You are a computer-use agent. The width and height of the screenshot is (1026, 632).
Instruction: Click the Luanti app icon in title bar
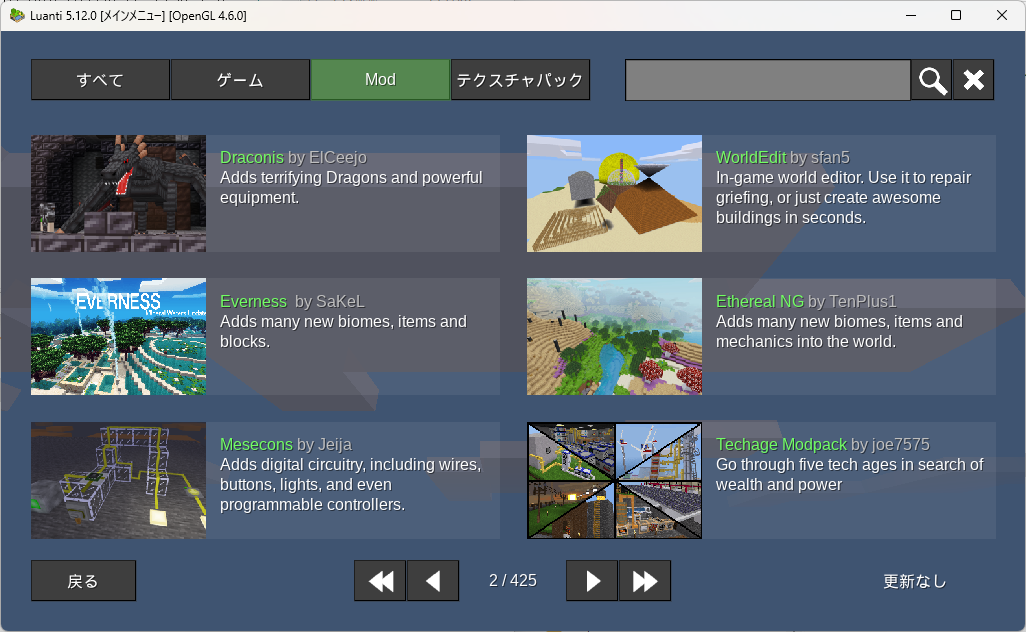(x=17, y=15)
